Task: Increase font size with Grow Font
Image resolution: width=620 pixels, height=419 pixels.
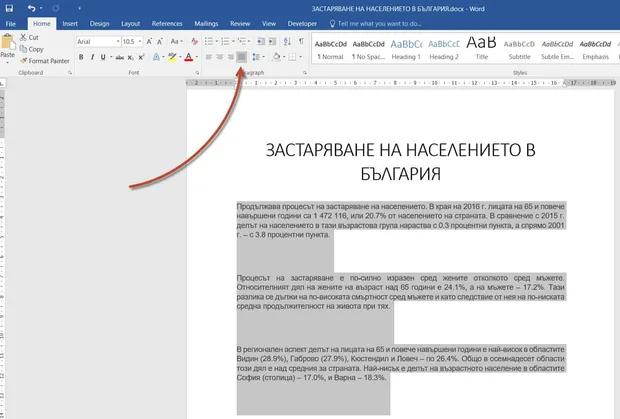Action: 149,41
